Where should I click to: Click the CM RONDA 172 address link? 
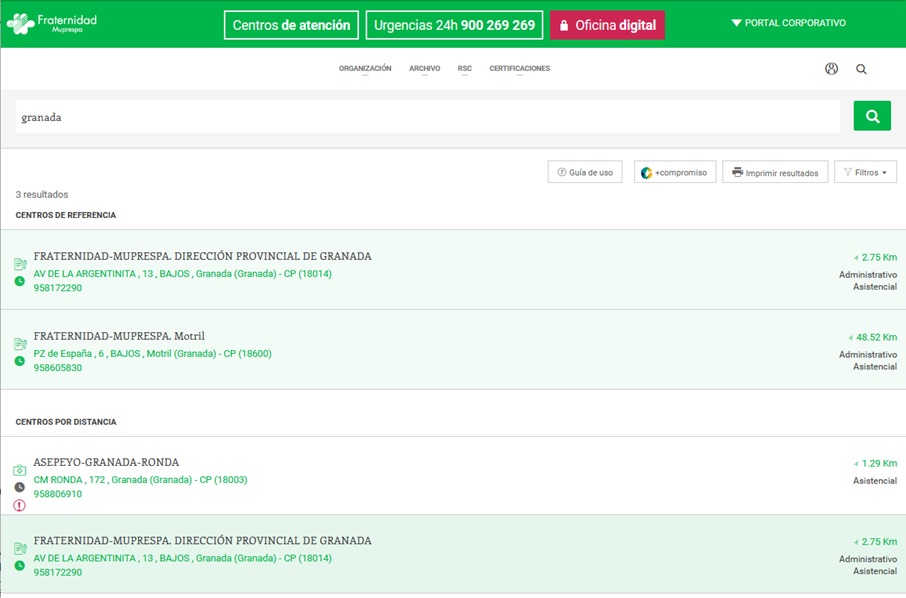[140, 480]
